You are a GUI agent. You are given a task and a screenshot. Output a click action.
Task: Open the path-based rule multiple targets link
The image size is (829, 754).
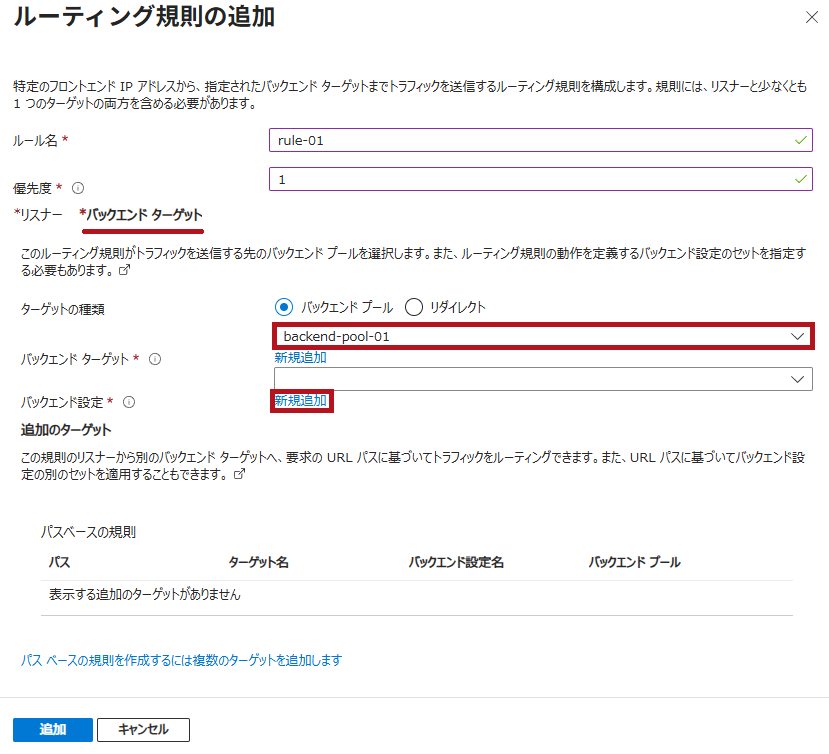coord(182,660)
